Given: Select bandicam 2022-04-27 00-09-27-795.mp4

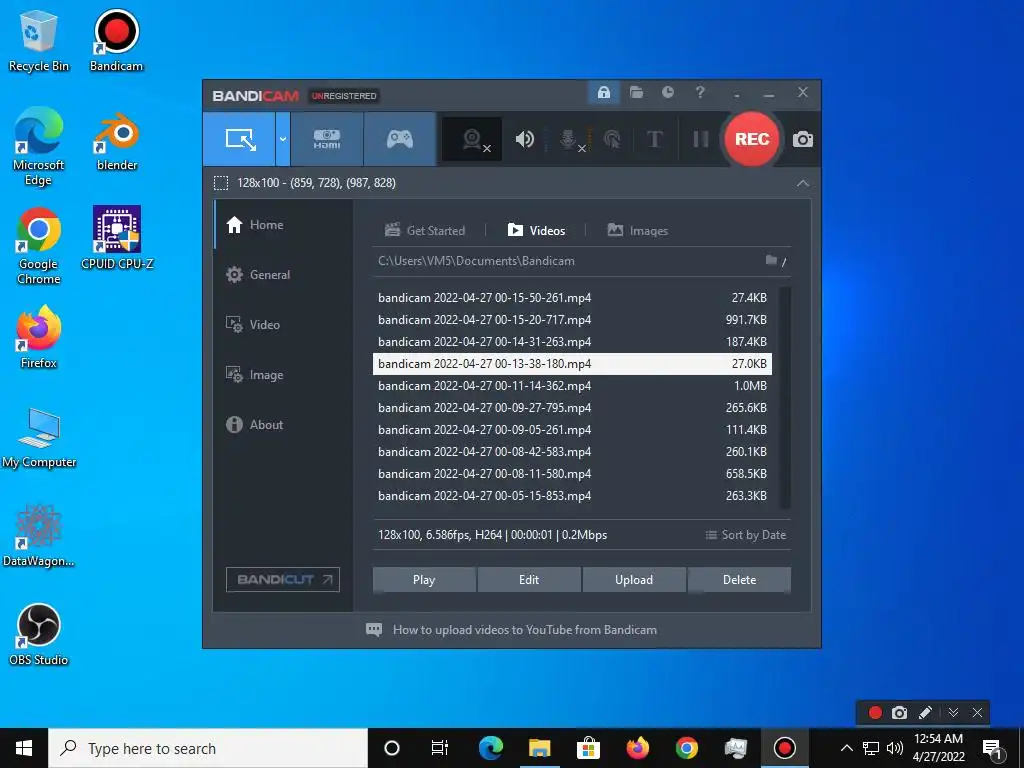Looking at the screenshot, I should click(572, 408).
